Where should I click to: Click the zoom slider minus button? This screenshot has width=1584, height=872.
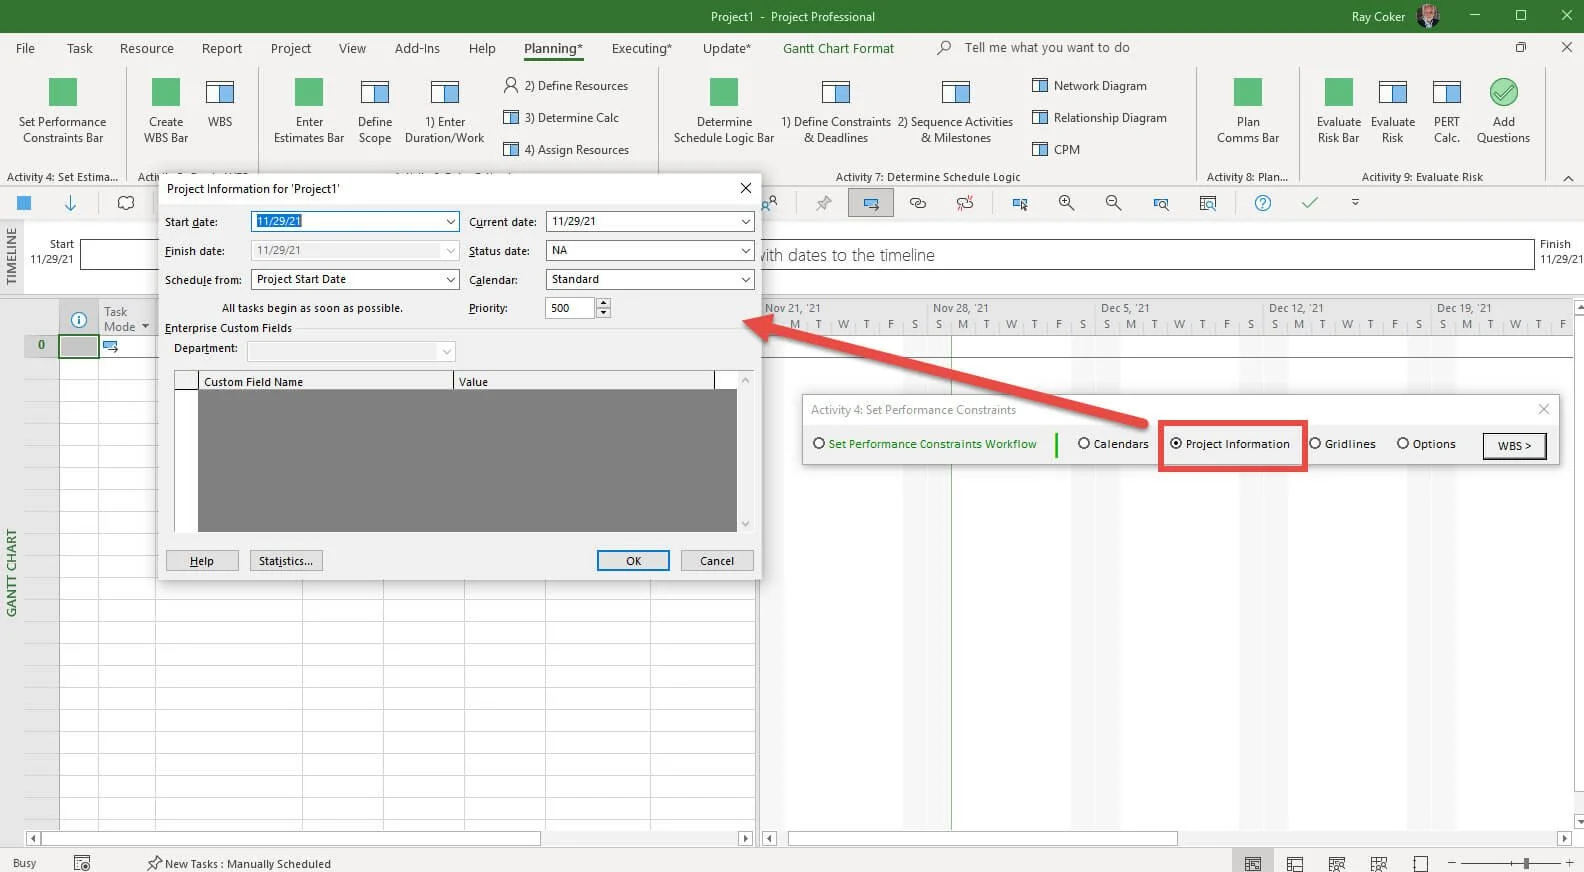click(1453, 863)
